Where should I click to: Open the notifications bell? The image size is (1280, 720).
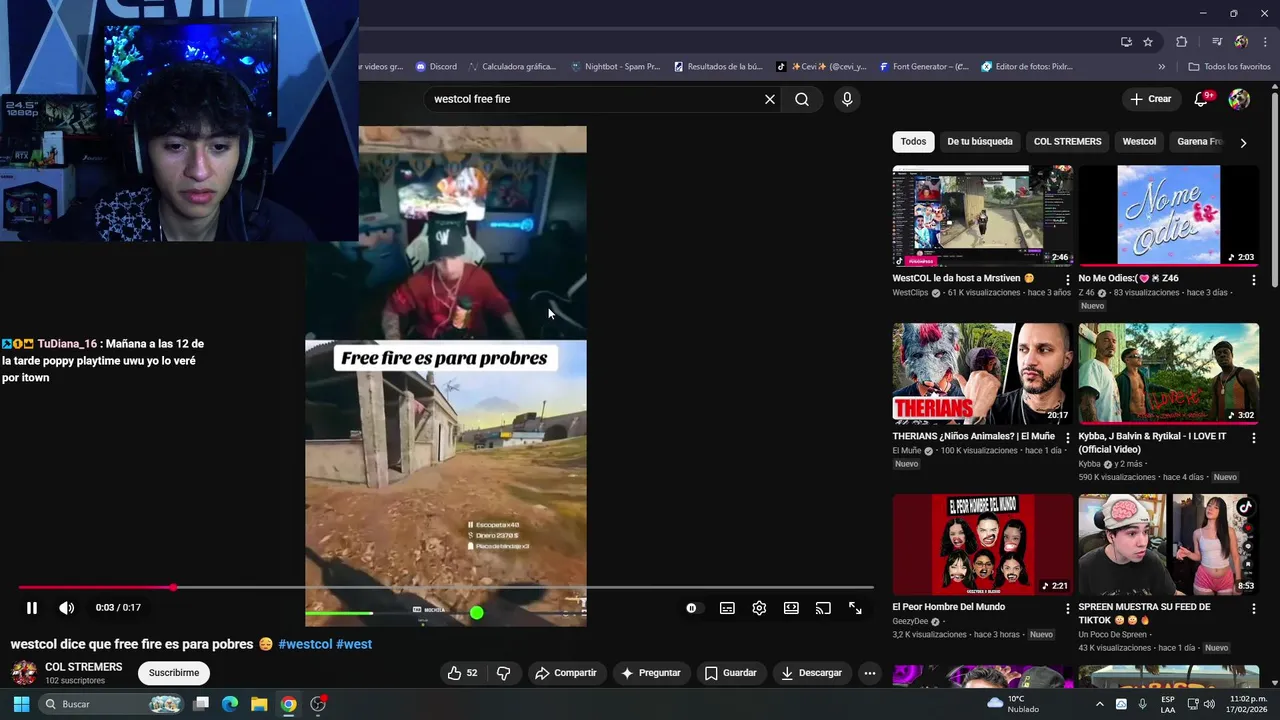pyautogui.click(x=1202, y=99)
